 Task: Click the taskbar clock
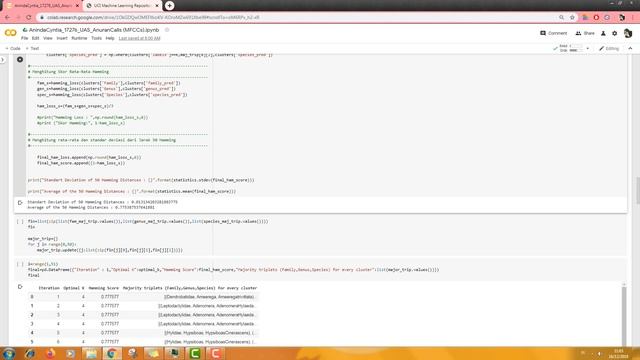pos(618,353)
